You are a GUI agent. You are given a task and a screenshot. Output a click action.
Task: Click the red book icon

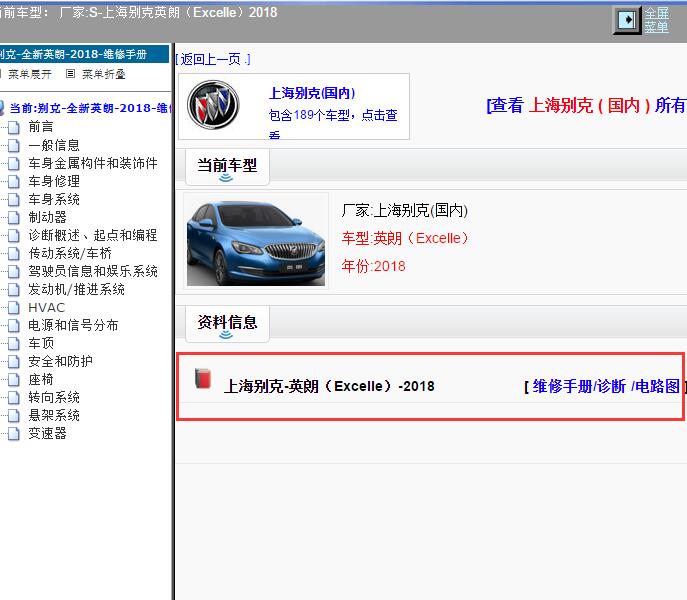coord(203,379)
